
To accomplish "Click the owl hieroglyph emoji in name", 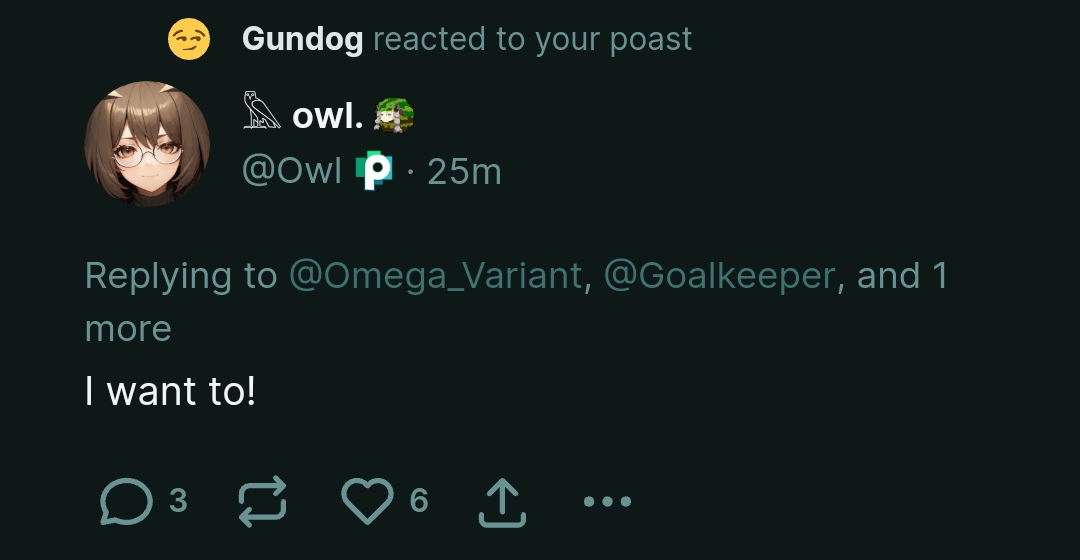I will click(262, 112).
